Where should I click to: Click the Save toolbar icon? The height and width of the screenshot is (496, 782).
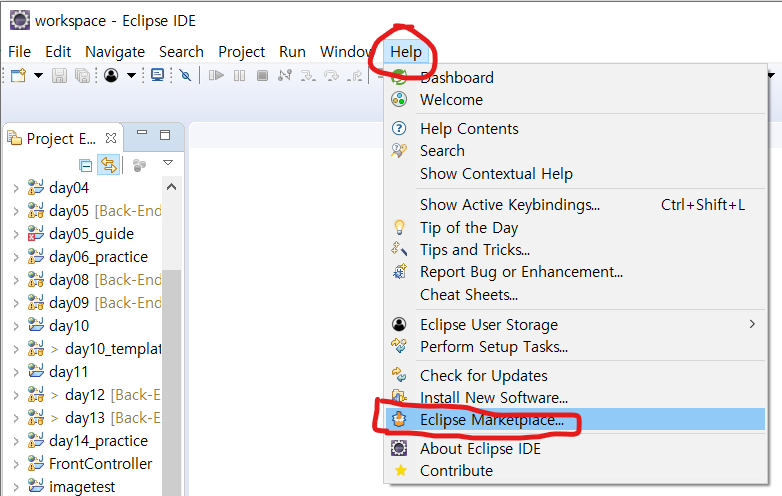pyautogui.click(x=59, y=76)
